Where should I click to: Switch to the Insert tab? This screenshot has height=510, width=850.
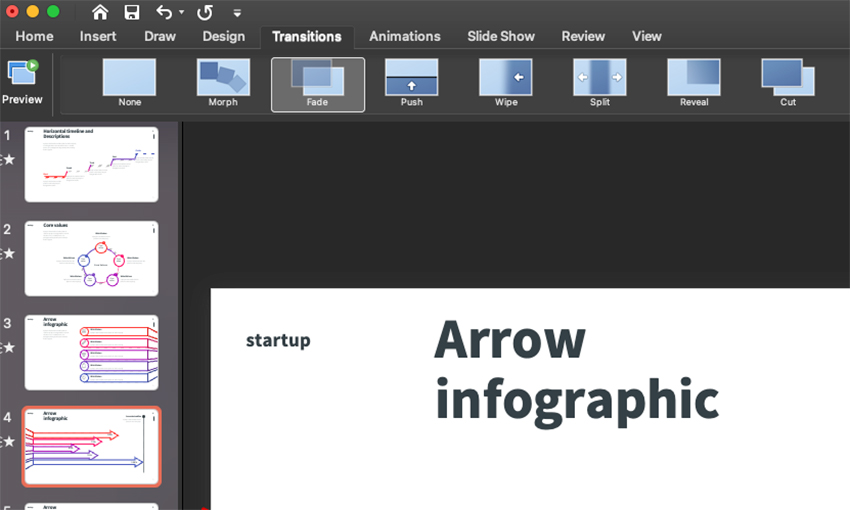coord(98,36)
